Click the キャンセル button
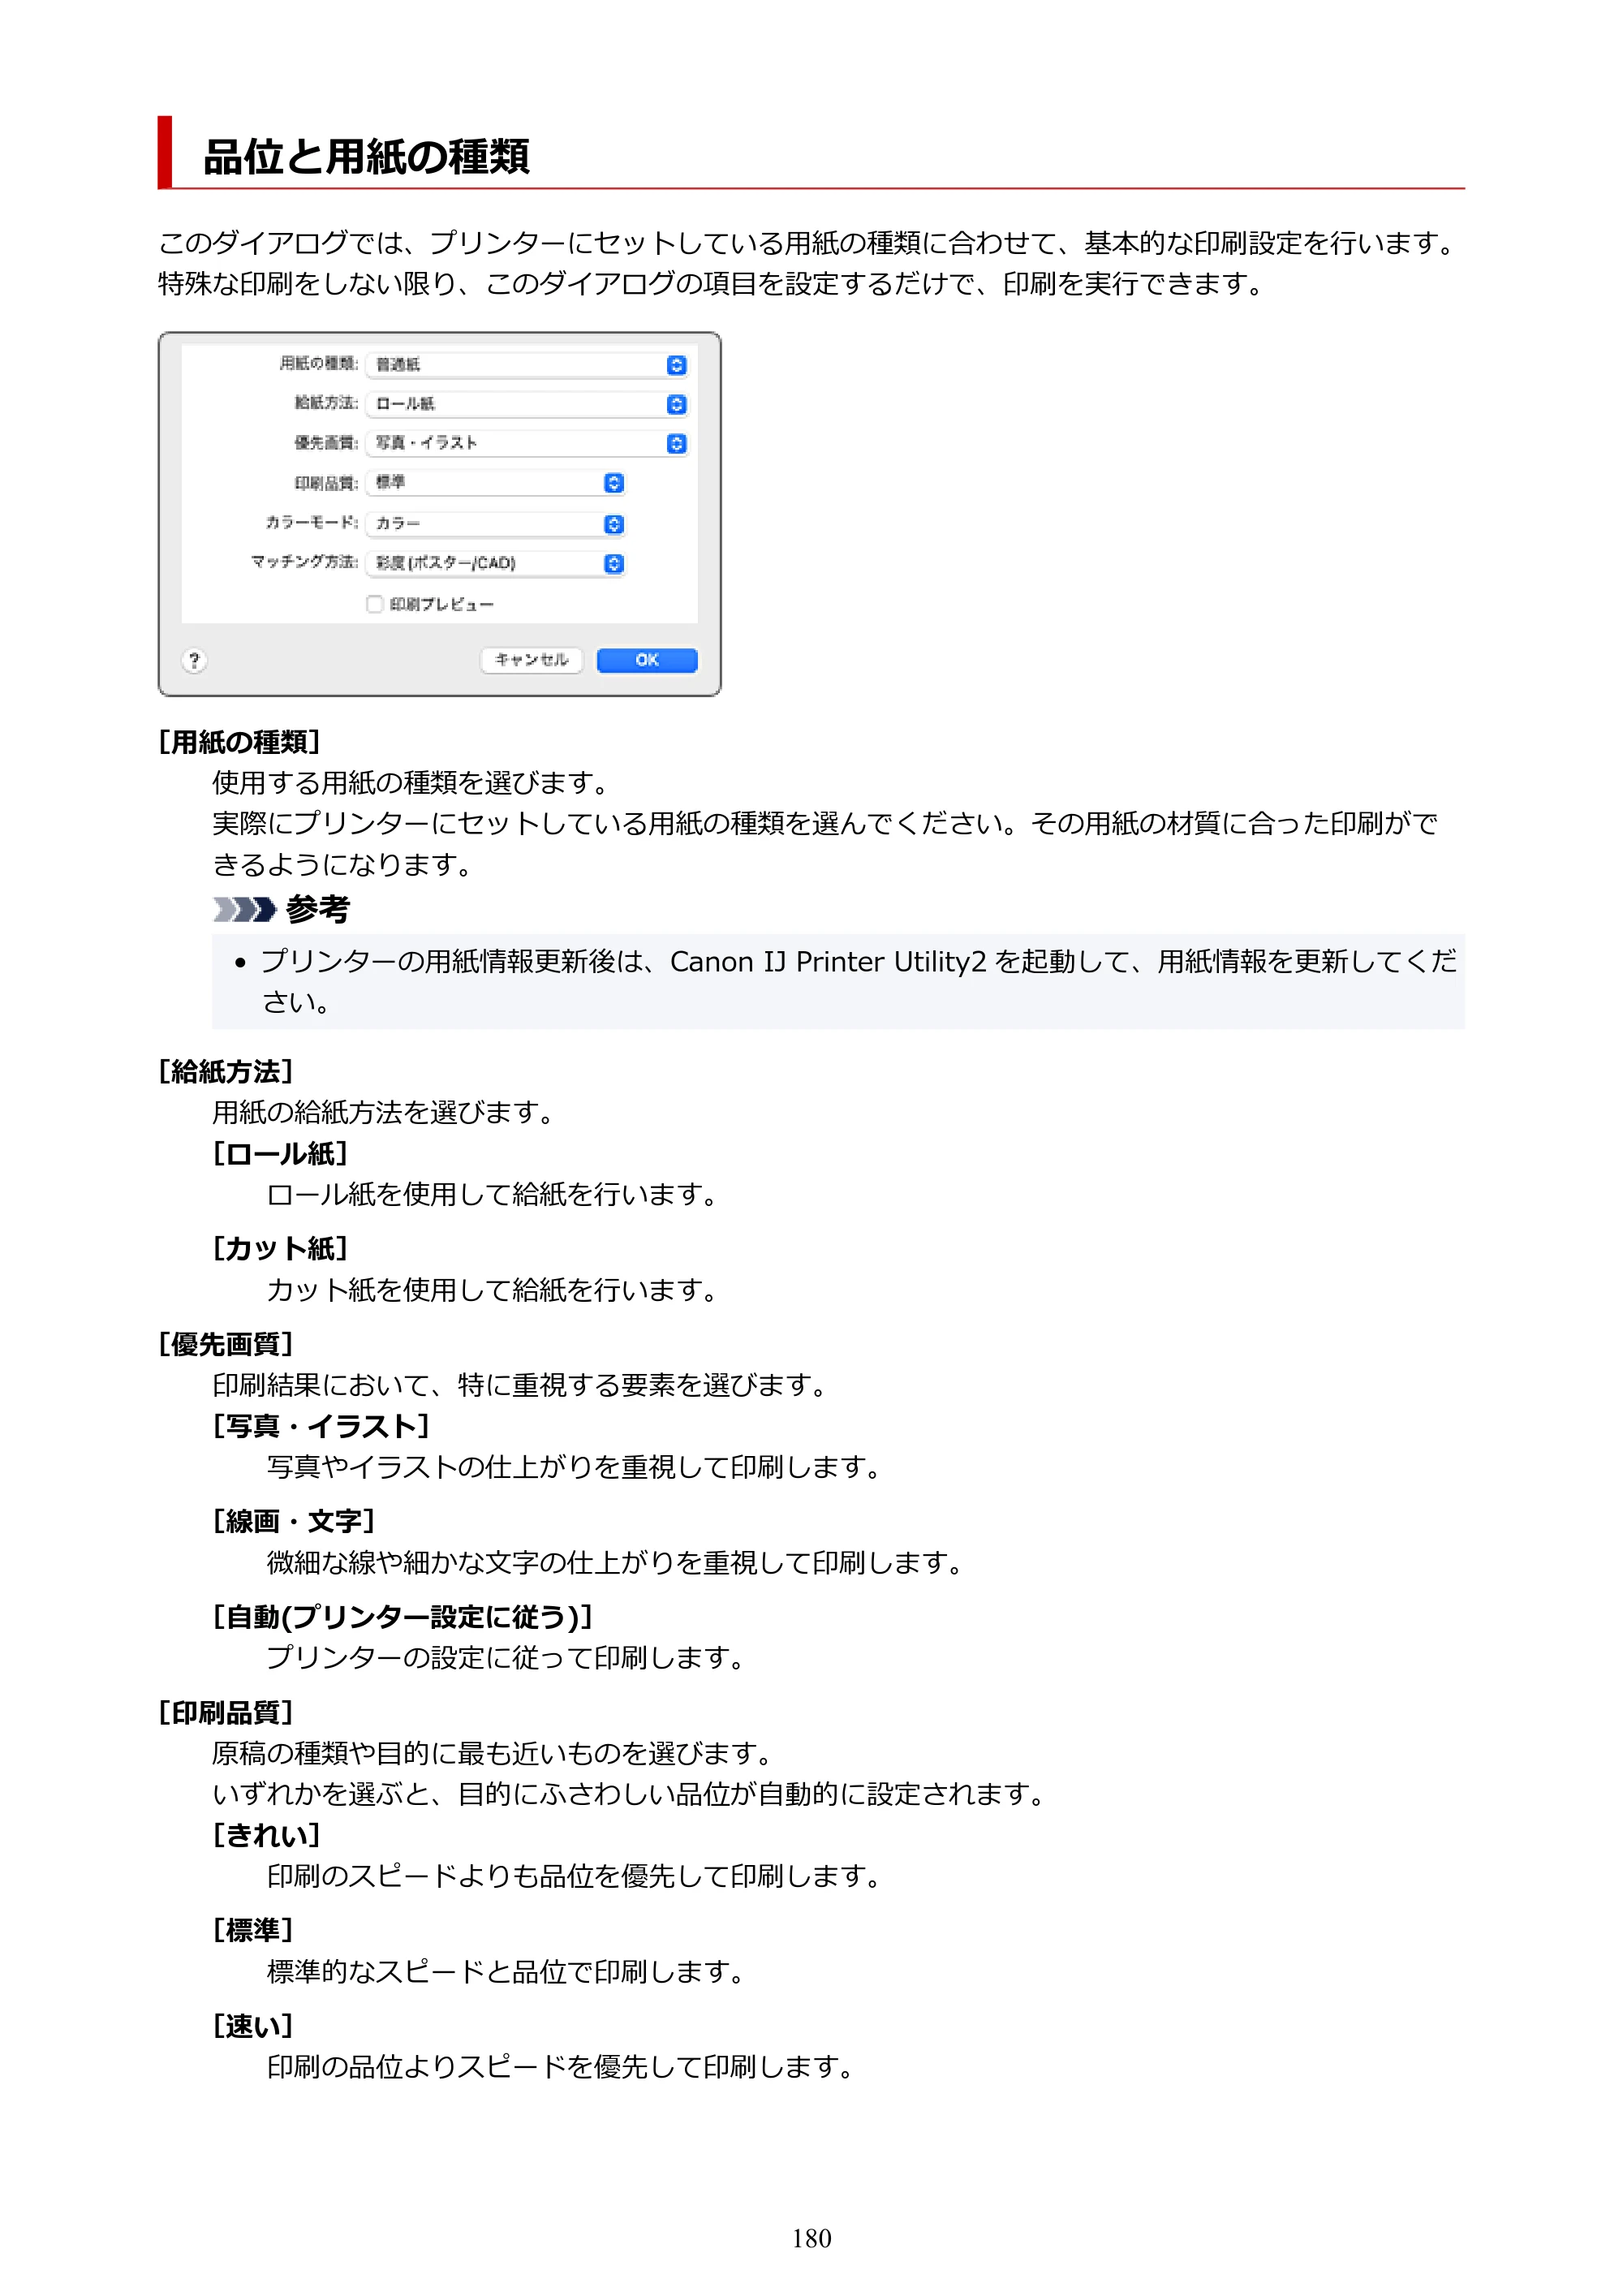 coord(532,660)
